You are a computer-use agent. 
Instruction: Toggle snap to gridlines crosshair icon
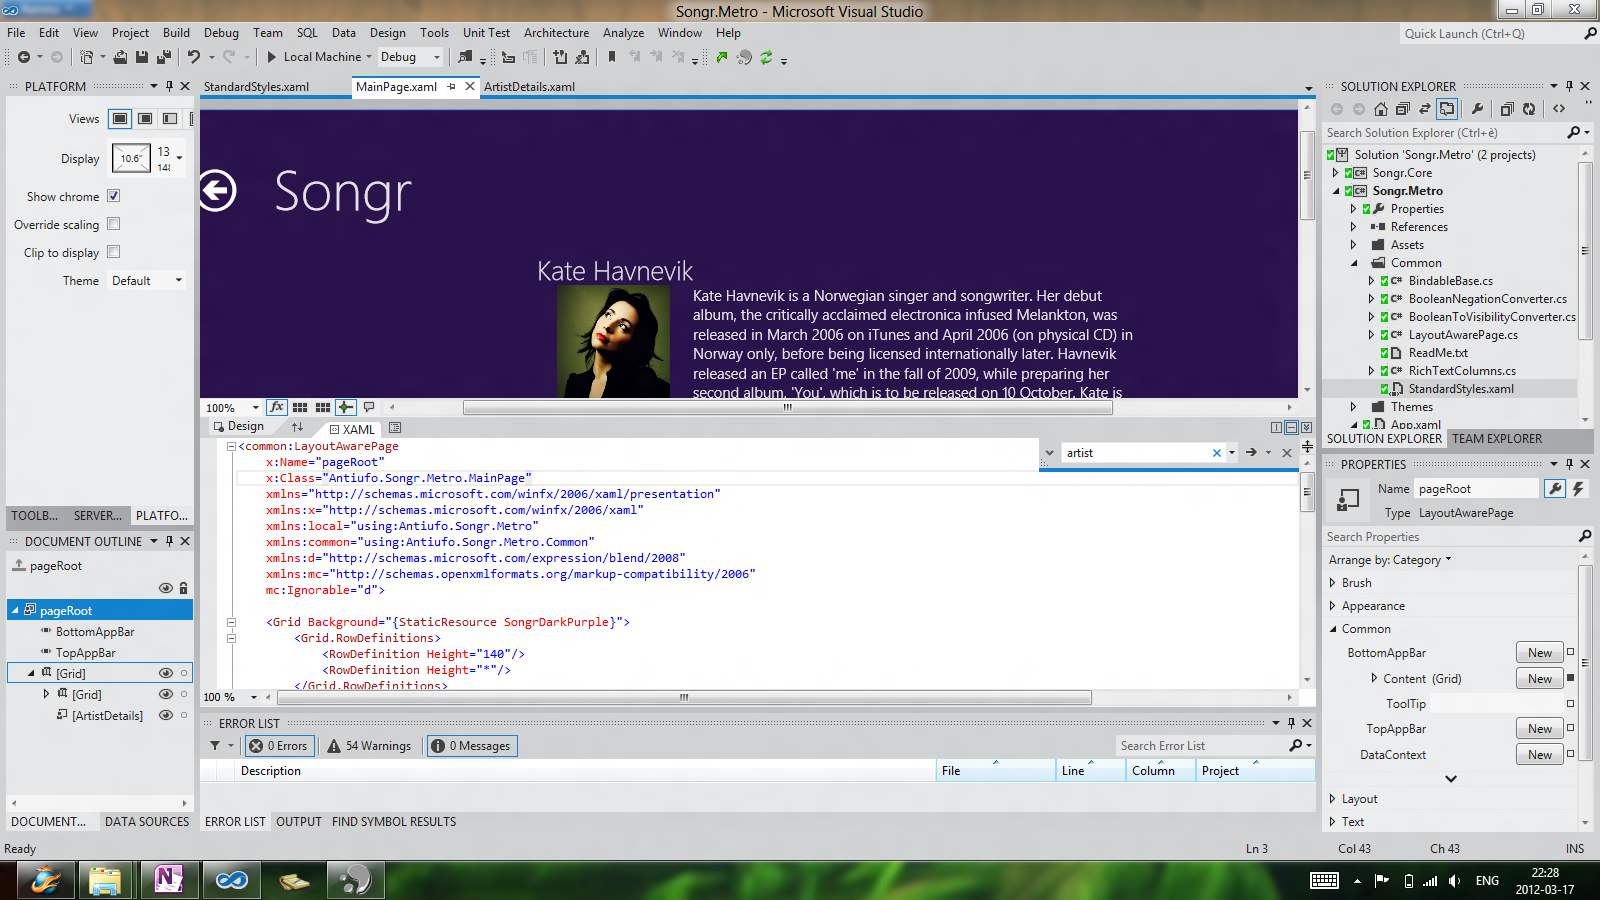pos(346,407)
